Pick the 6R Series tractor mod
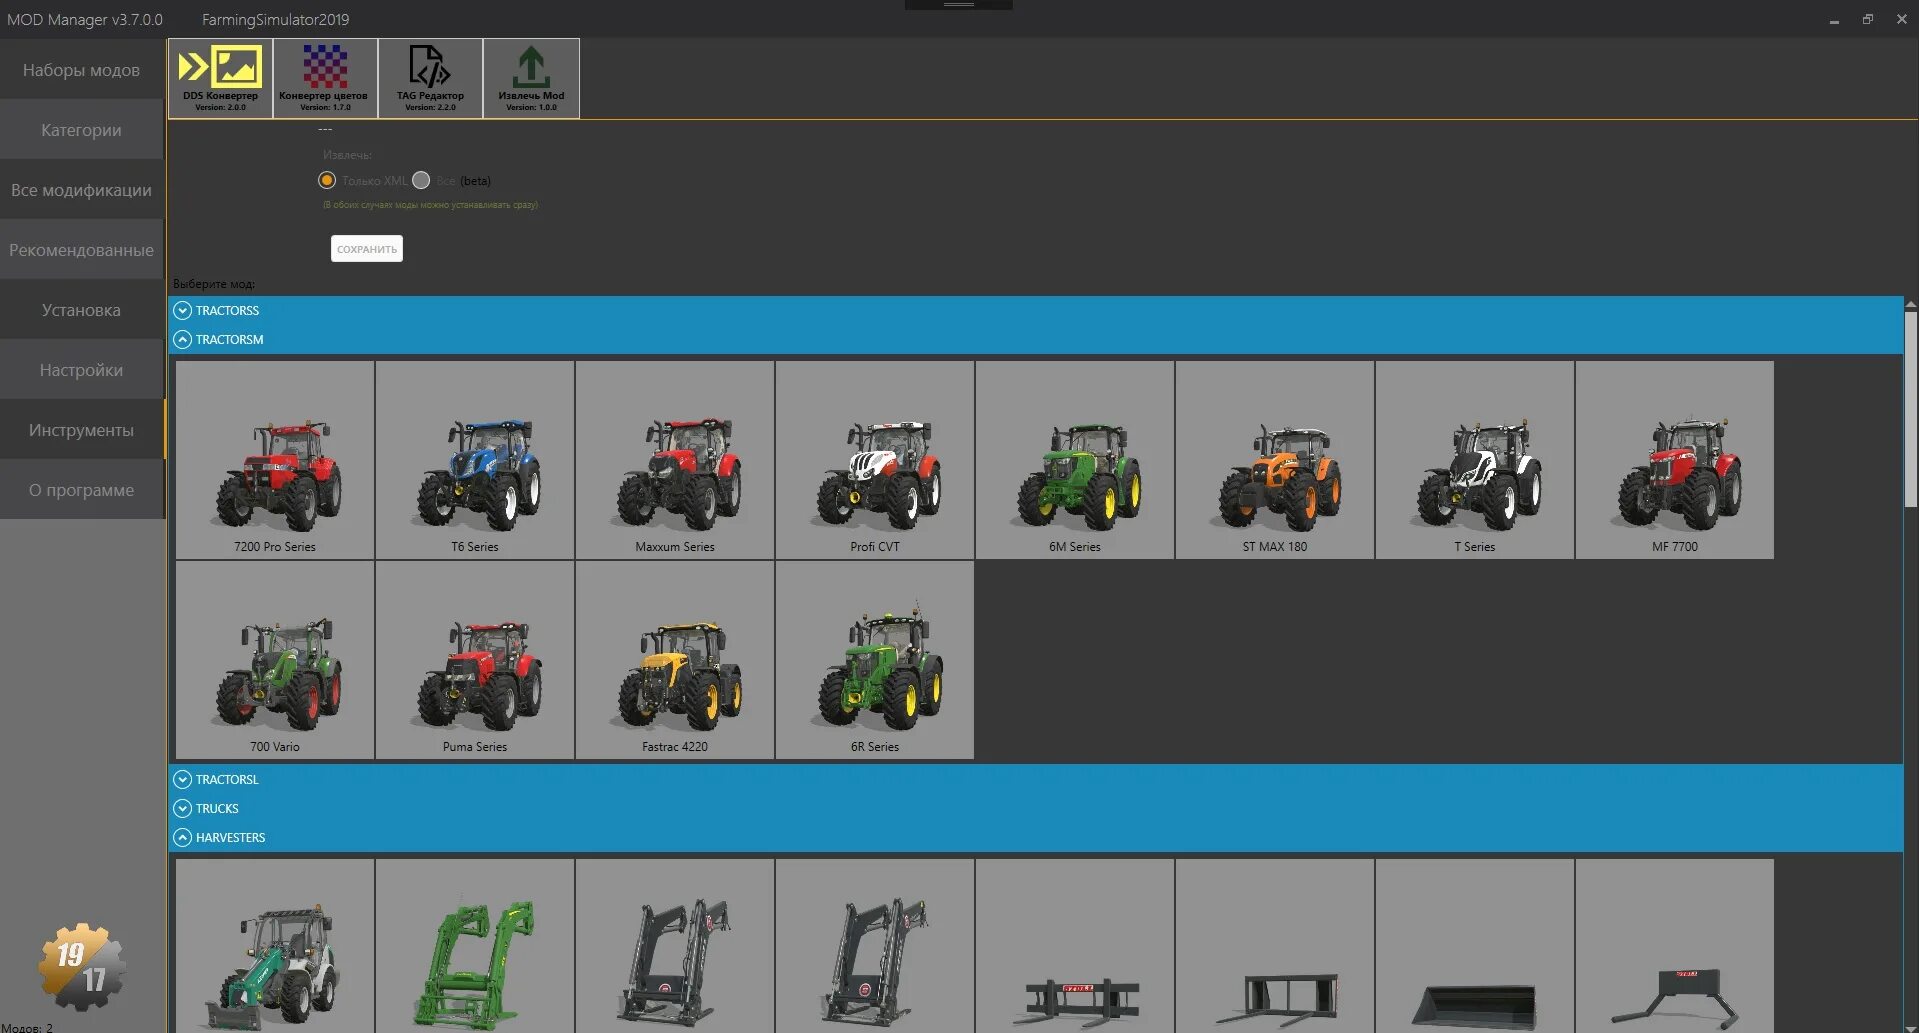The image size is (1919, 1033). pyautogui.click(x=875, y=660)
